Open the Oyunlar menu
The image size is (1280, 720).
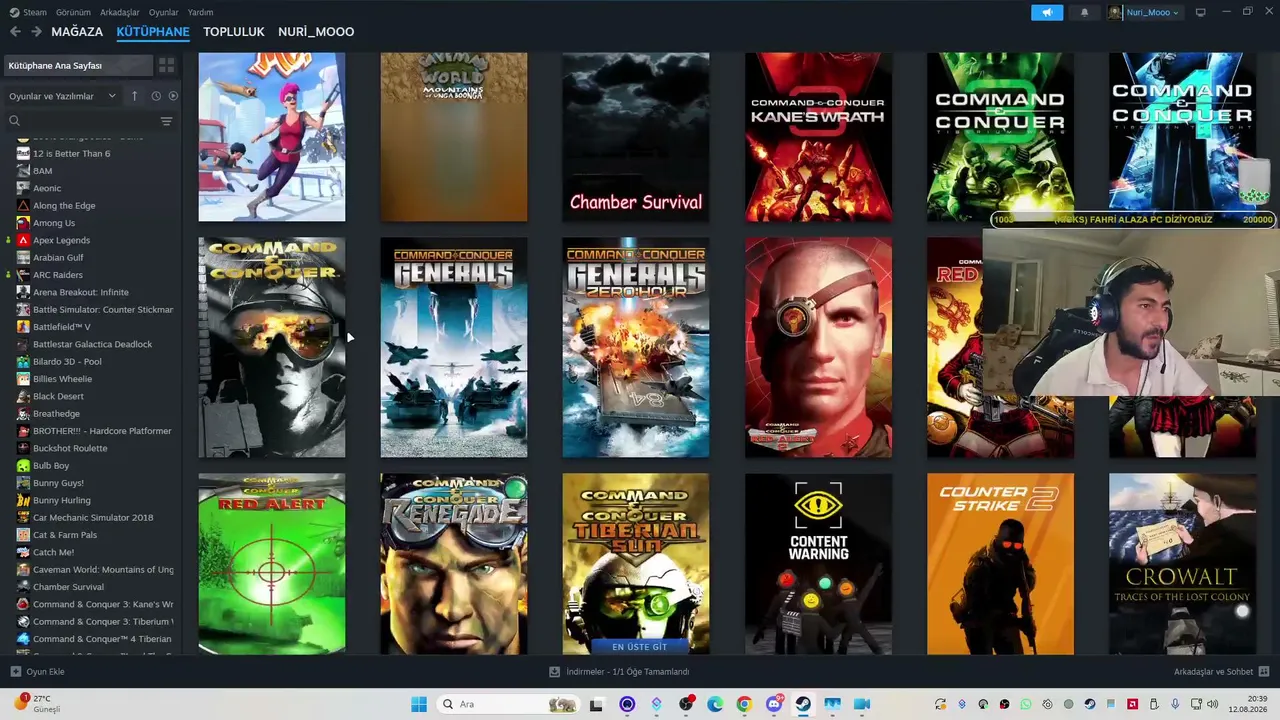(164, 12)
